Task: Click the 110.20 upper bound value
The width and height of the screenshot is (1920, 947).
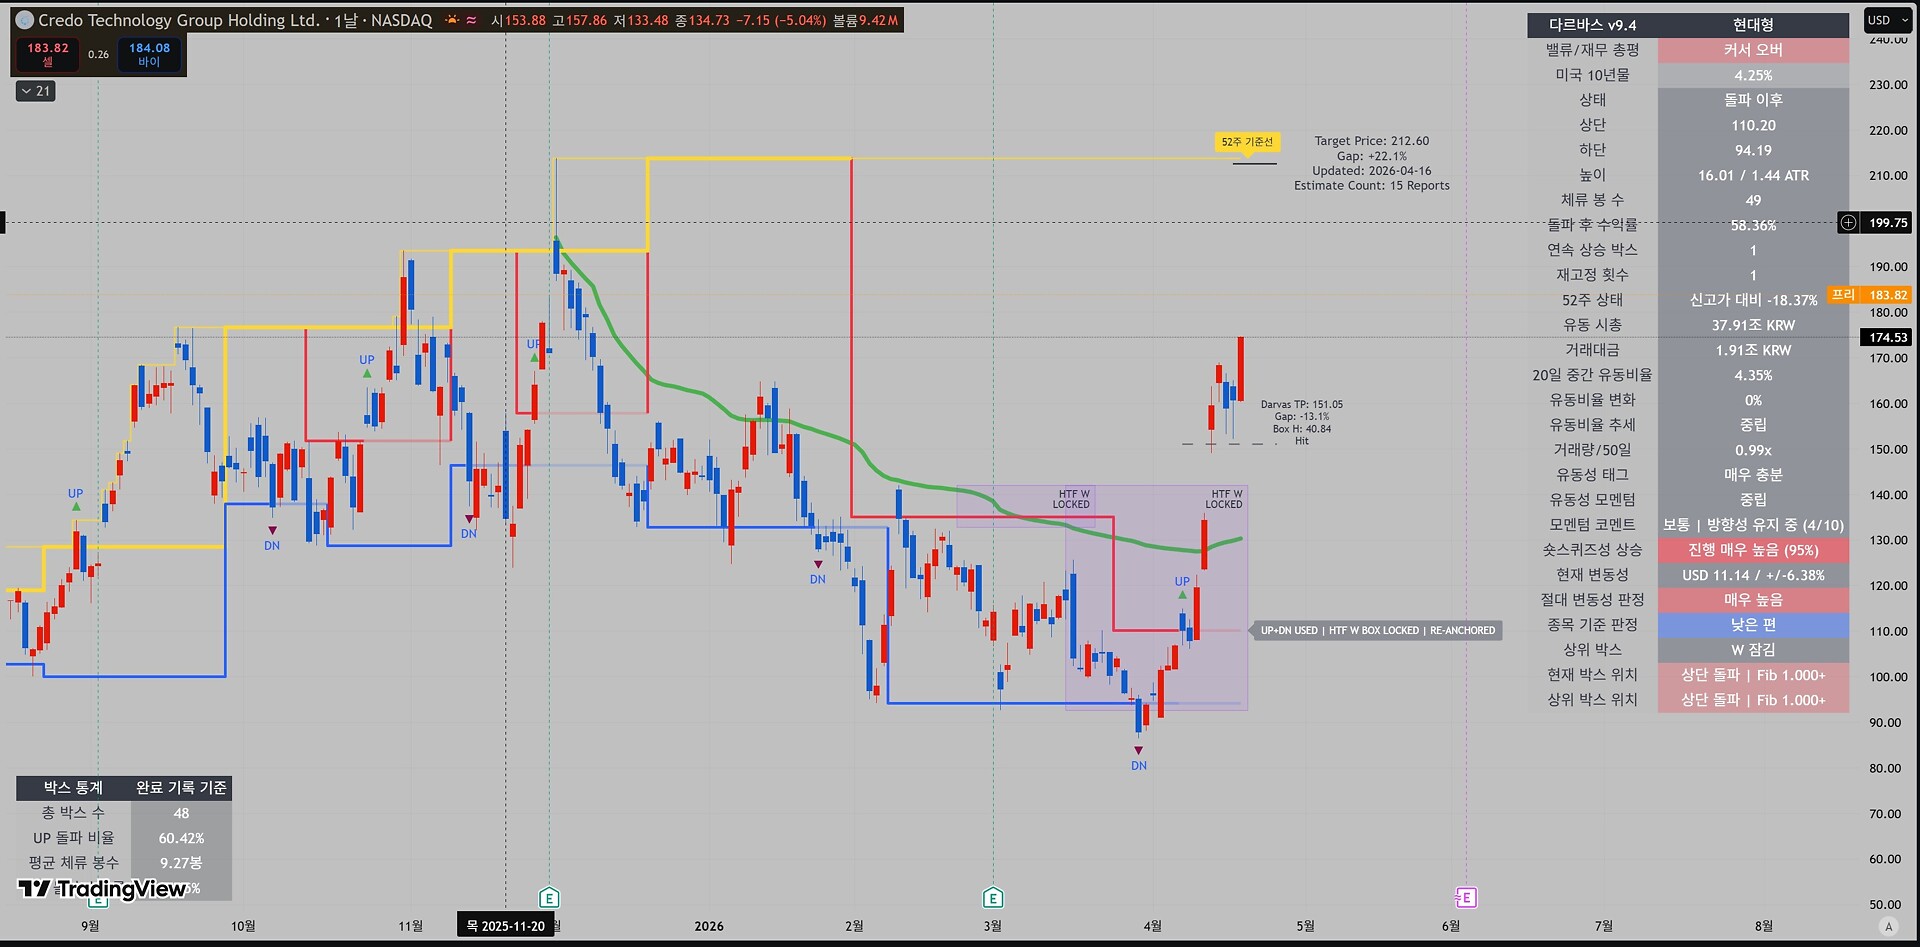Action: (x=1753, y=125)
